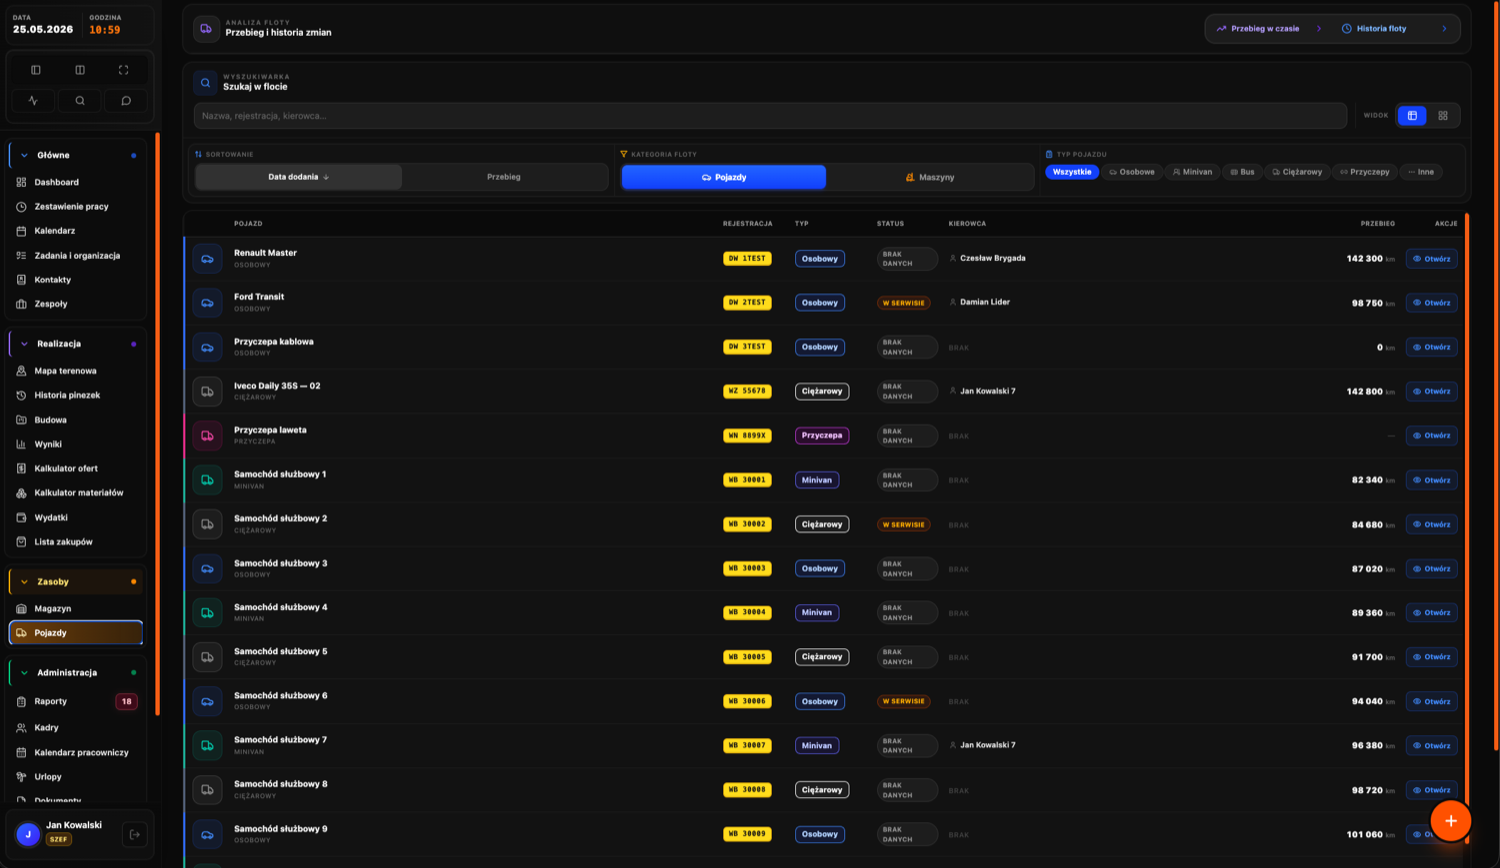Click Przyczepa type badge of Przyczepa laweta

822,436
